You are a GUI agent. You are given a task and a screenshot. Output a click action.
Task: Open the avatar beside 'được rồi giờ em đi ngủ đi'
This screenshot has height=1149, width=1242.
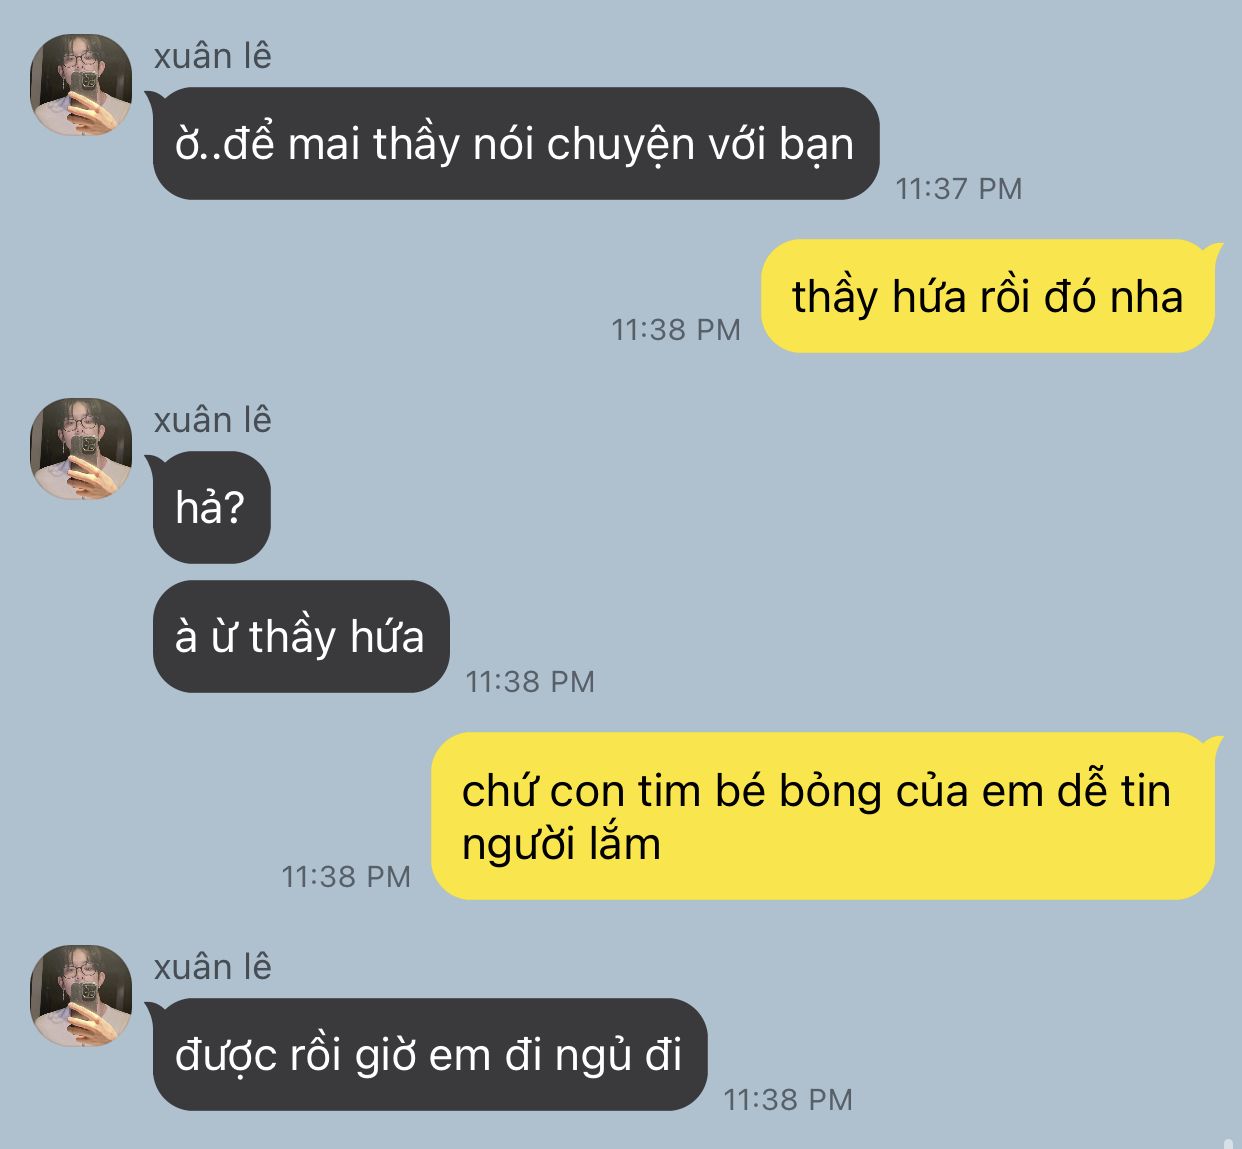[81, 996]
